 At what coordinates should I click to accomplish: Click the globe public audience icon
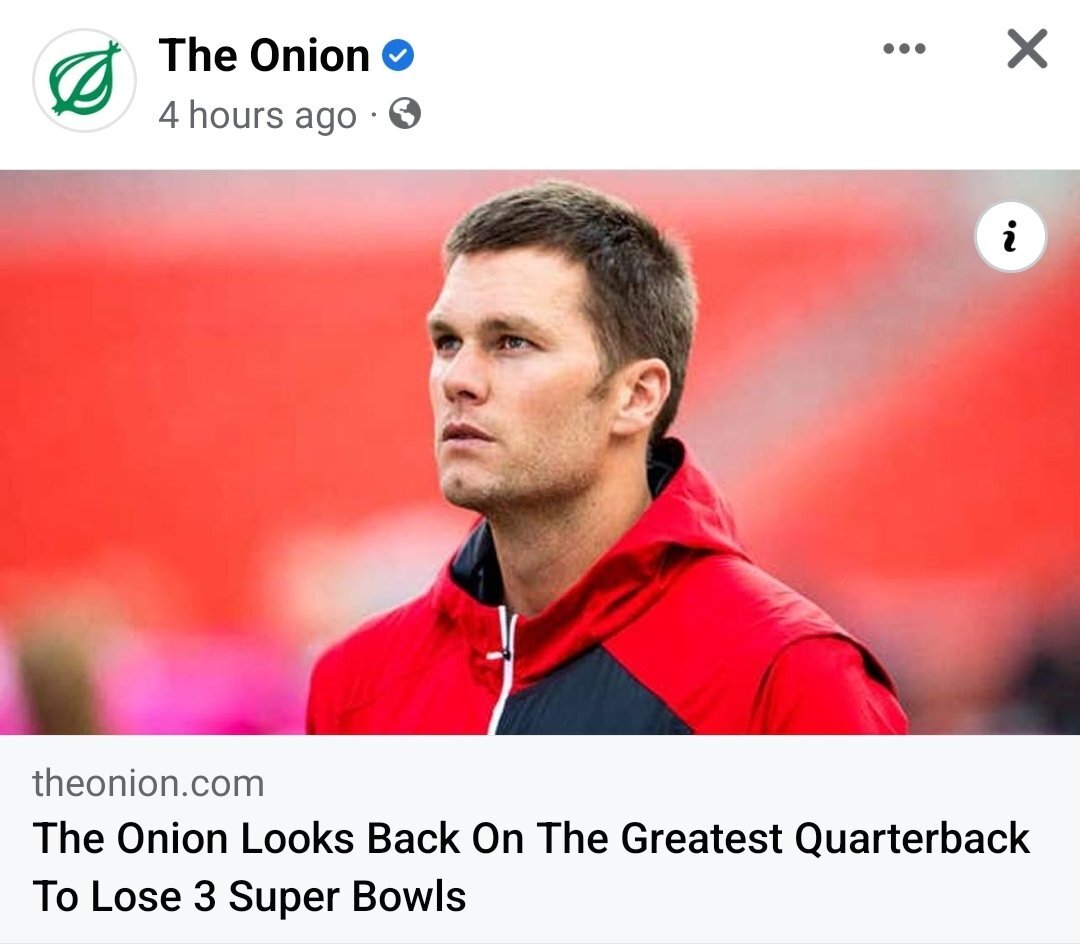tap(404, 114)
